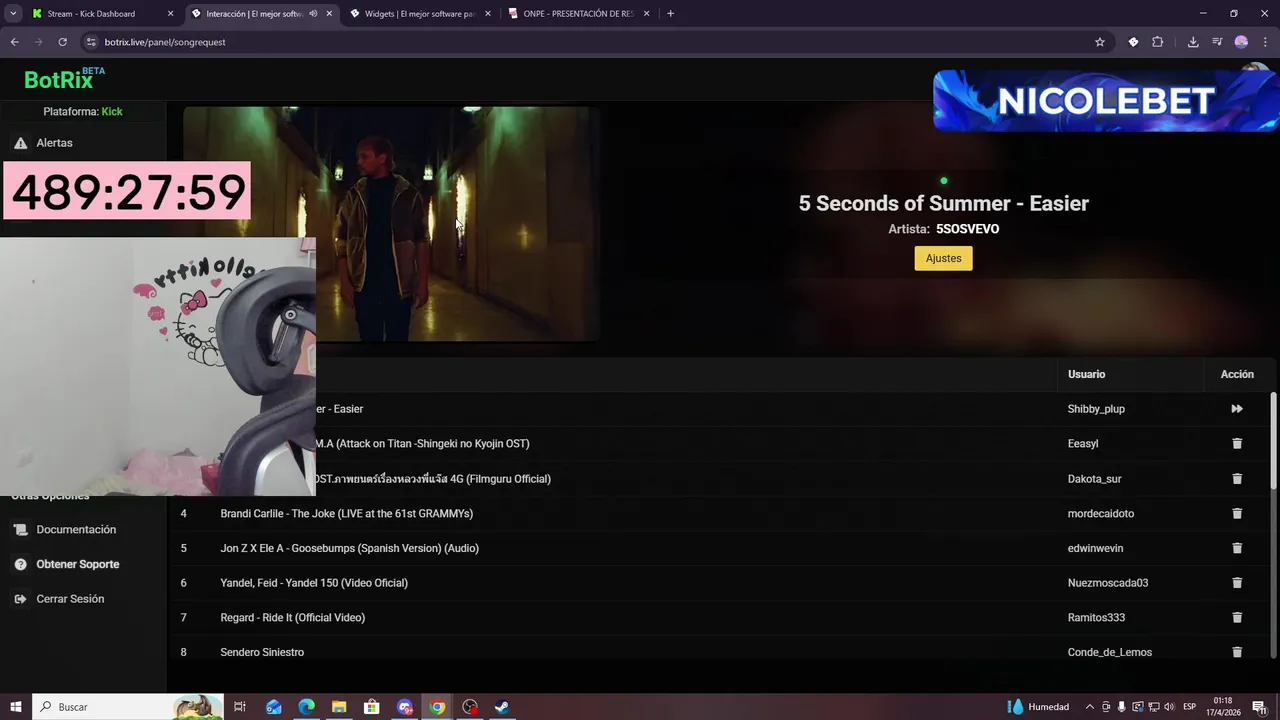
Task: Click the Usuario column header
Action: [x=1086, y=374]
